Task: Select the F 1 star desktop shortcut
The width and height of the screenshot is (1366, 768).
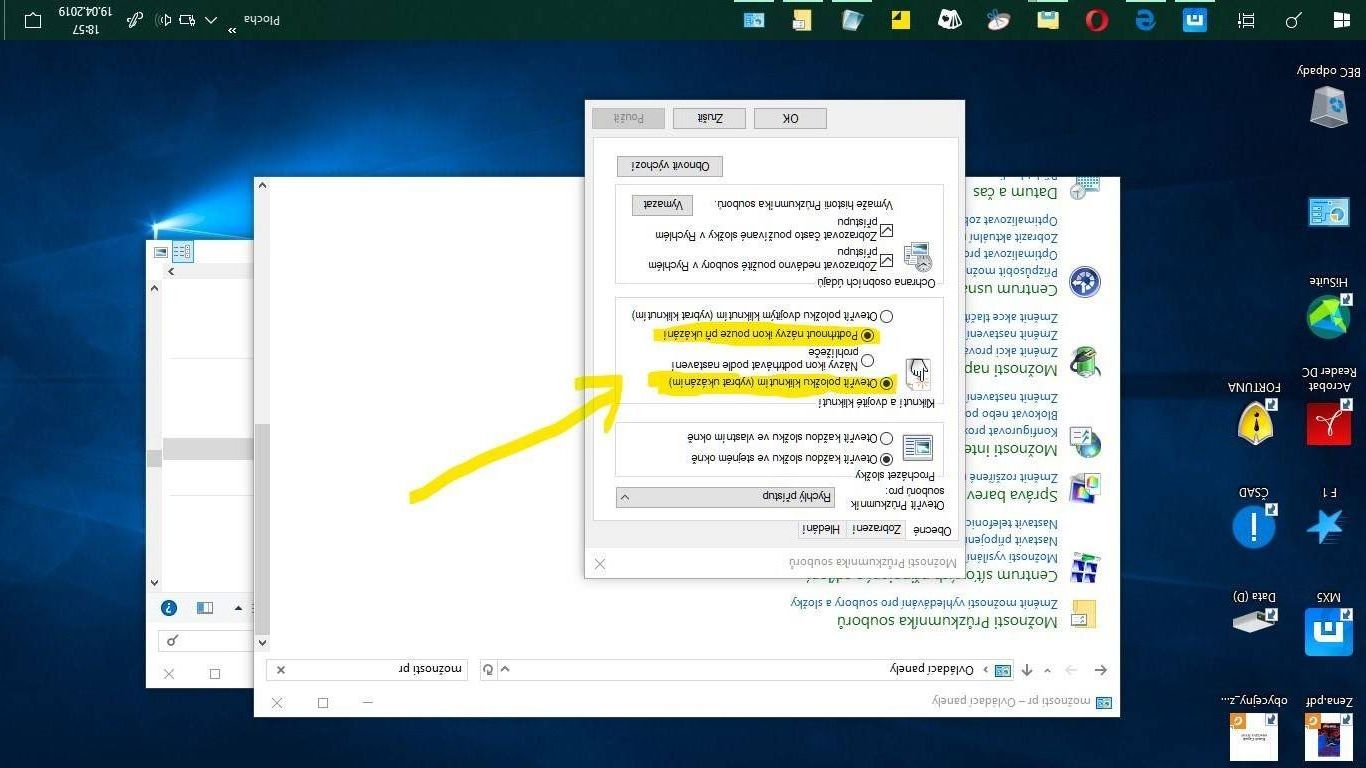Action: pyautogui.click(x=1329, y=517)
